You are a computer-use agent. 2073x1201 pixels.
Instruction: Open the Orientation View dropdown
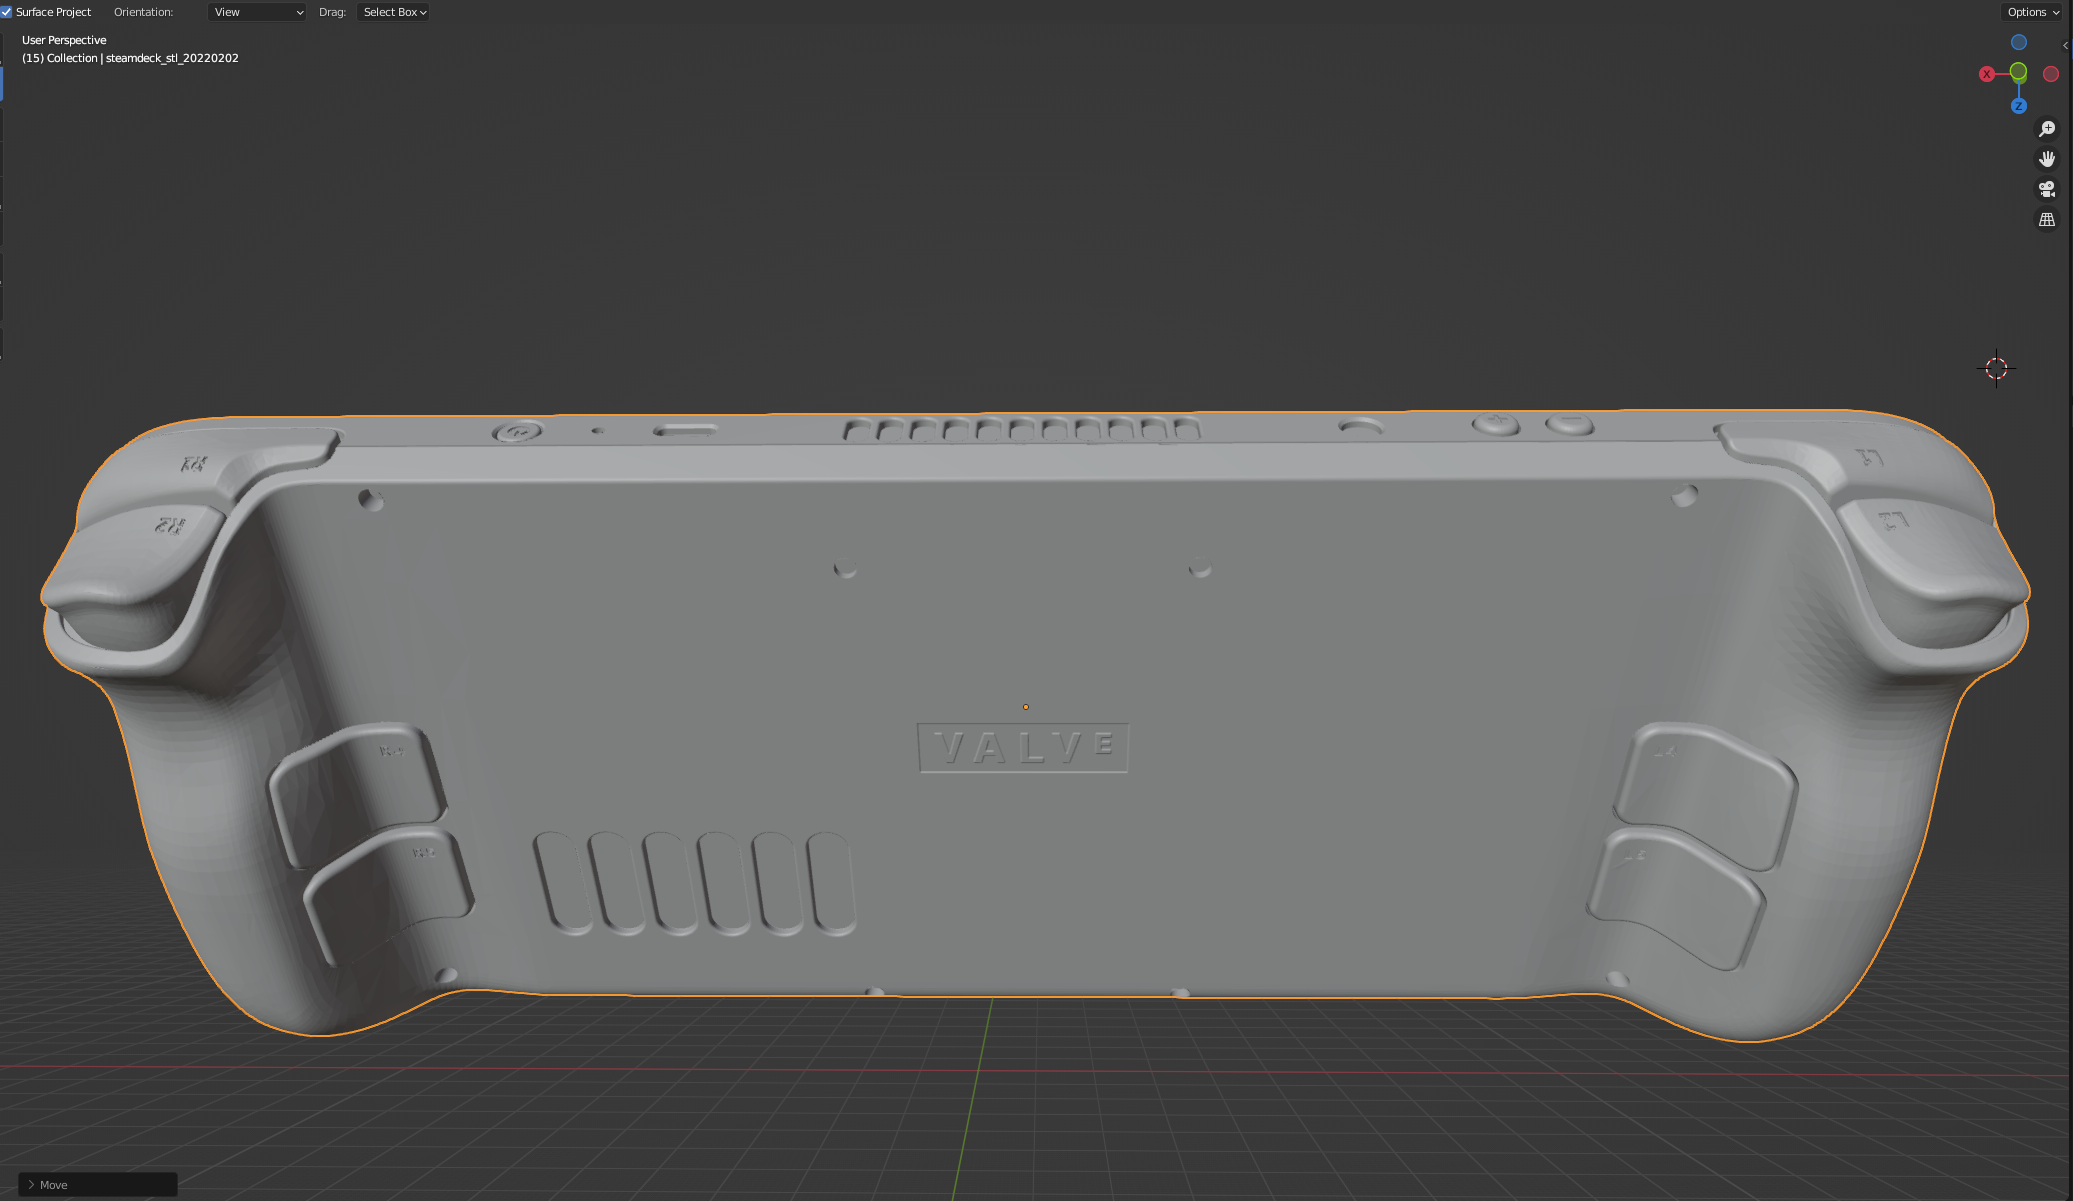257,12
